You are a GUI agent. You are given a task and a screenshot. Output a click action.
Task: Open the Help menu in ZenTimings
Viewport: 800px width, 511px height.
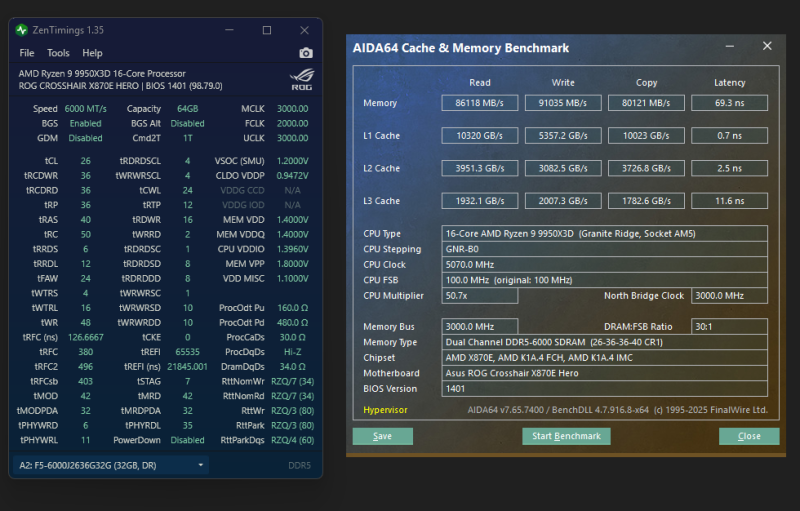click(x=92, y=53)
